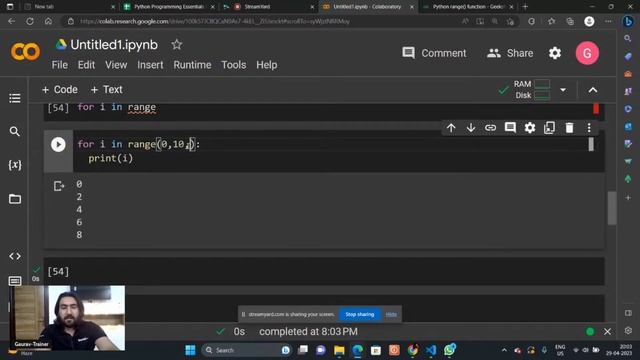Open more cell actions menu

click(x=589, y=128)
